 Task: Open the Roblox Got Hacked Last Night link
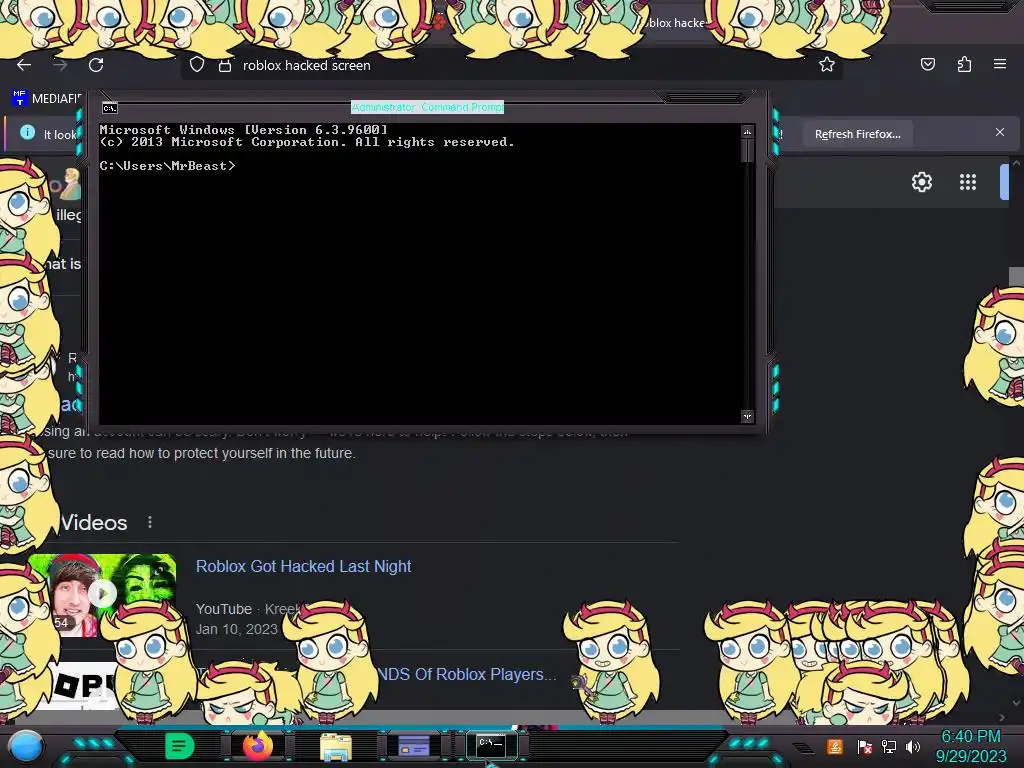pyautogui.click(x=303, y=566)
